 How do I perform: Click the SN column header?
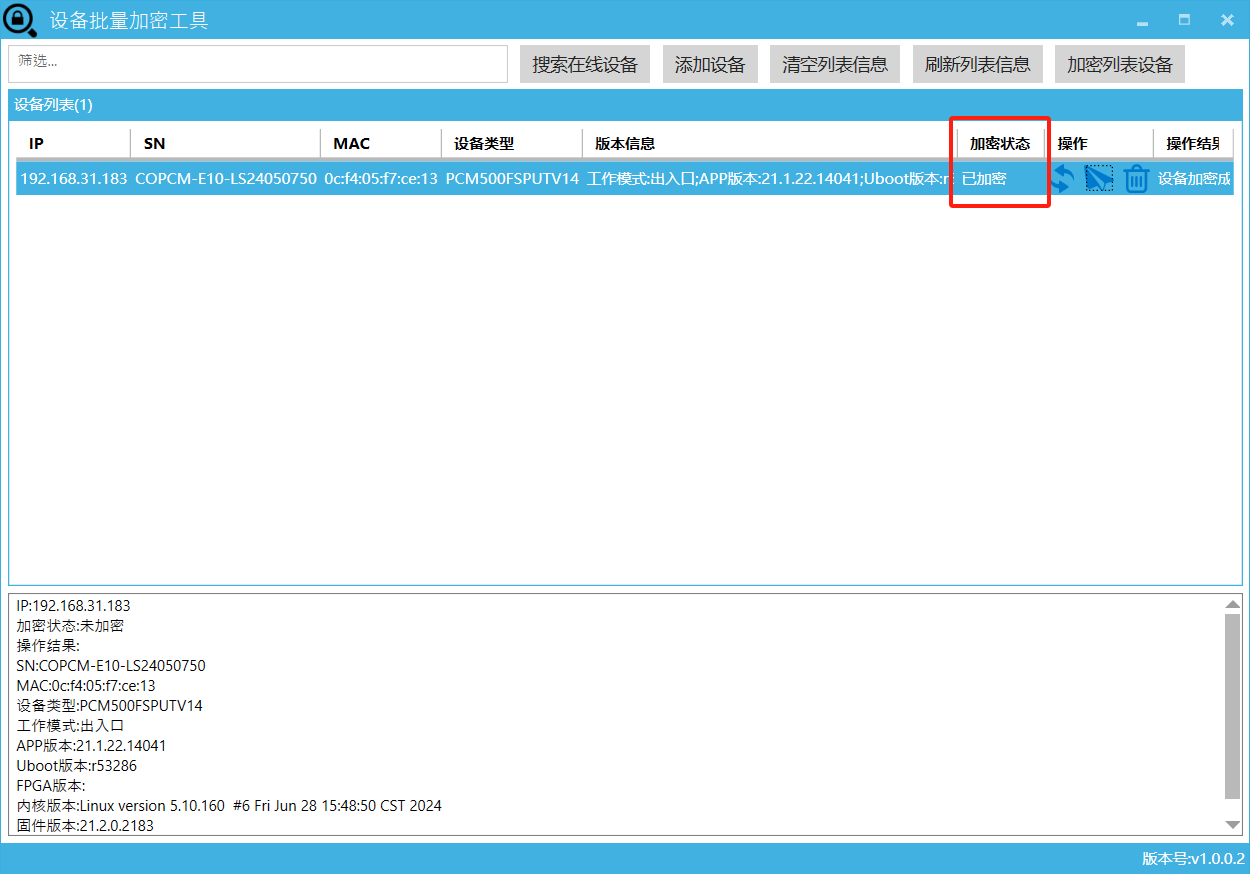coord(225,144)
